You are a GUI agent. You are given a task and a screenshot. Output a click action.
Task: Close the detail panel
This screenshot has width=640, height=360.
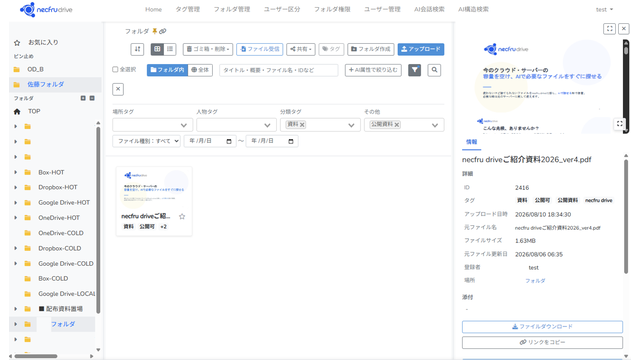(x=624, y=29)
